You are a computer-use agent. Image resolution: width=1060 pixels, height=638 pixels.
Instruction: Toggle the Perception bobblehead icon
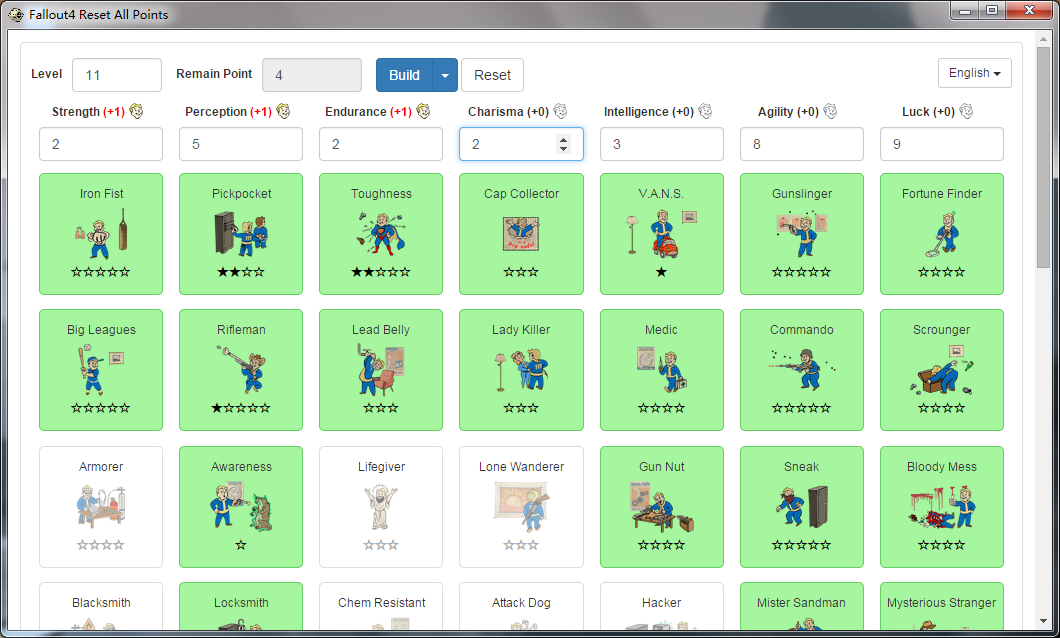click(283, 111)
